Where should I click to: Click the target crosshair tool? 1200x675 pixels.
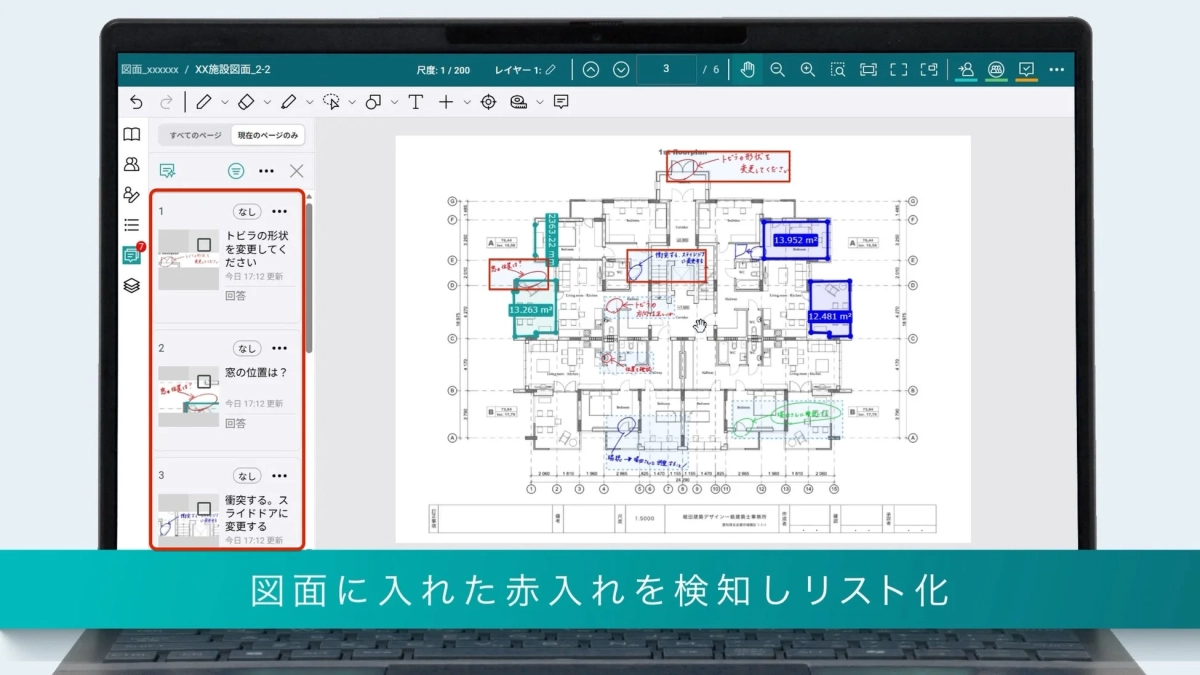pos(488,102)
